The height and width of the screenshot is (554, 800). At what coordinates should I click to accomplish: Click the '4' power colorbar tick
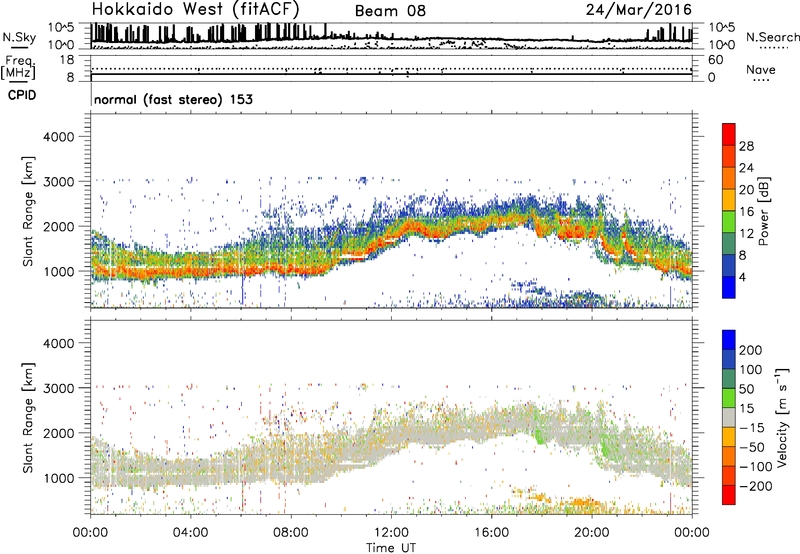(x=742, y=277)
